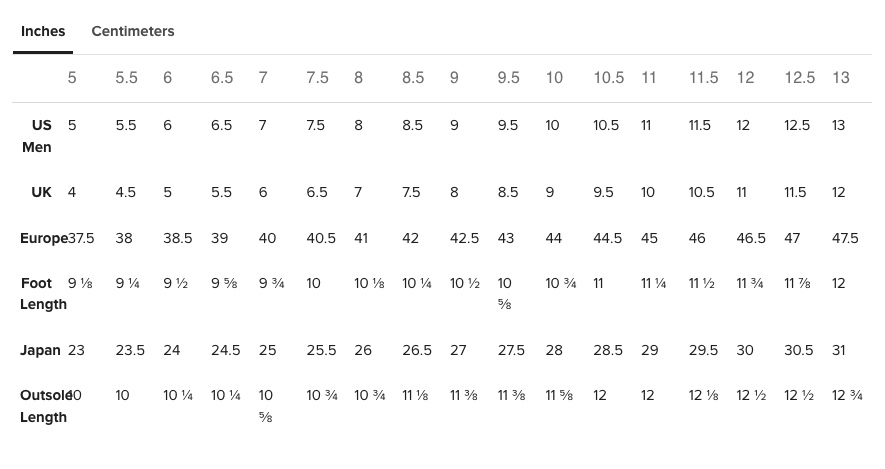Select UK size 6.5 cell
The height and width of the screenshot is (469, 885).
pyautogui.click(x=317, y=192)
